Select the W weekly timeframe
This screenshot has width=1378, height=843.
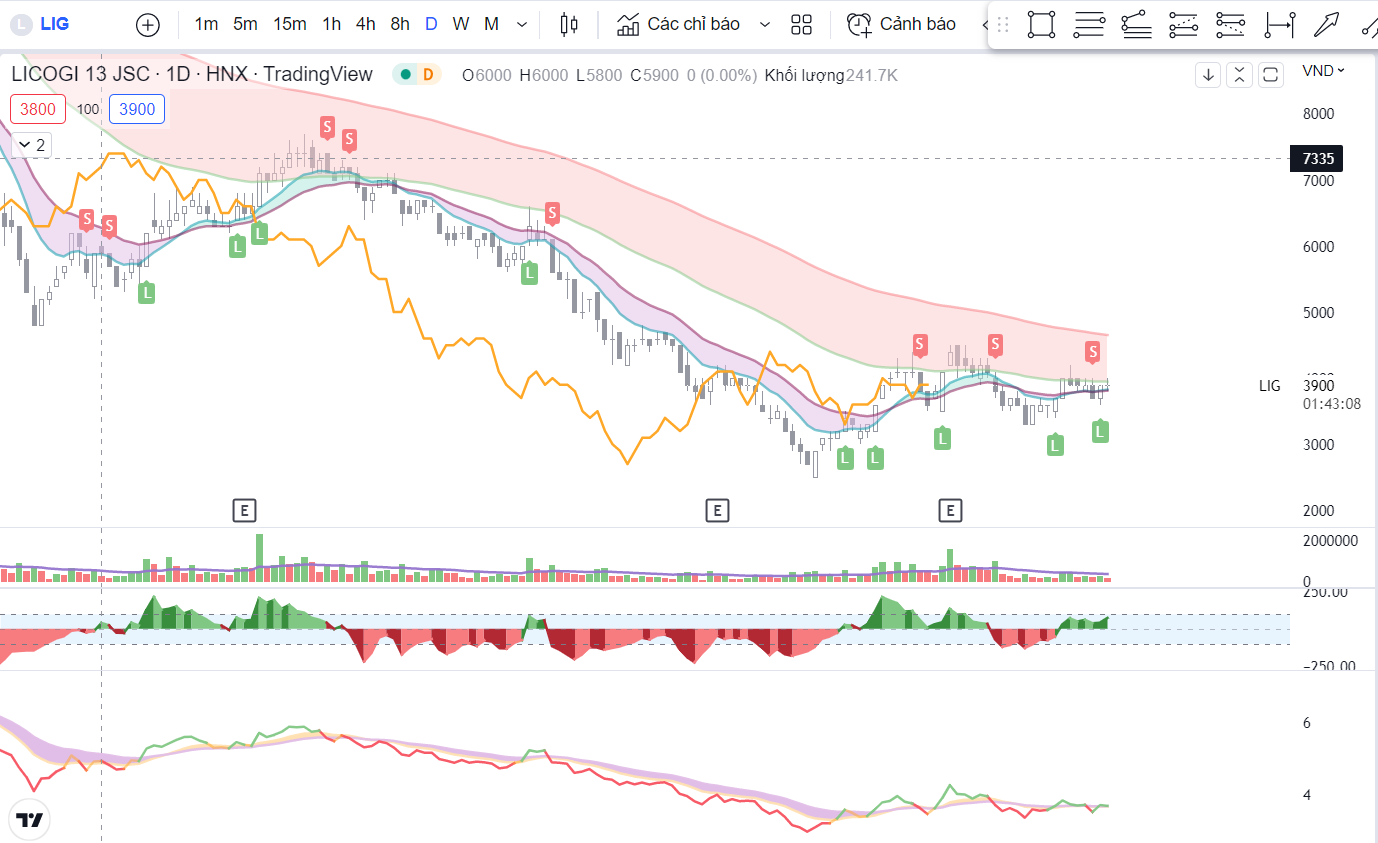pos(461,24)
